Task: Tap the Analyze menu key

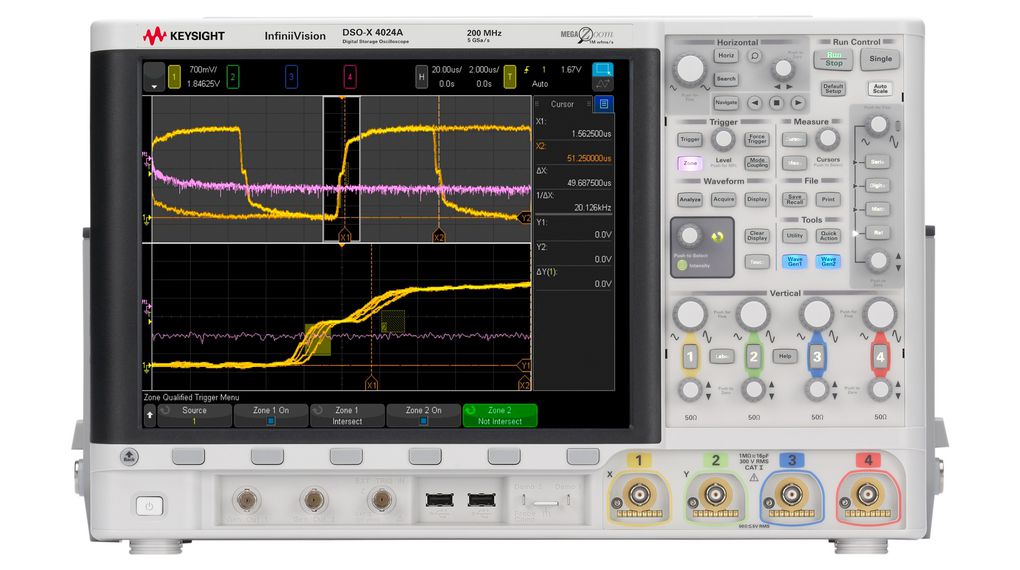Action: [690, 199]
